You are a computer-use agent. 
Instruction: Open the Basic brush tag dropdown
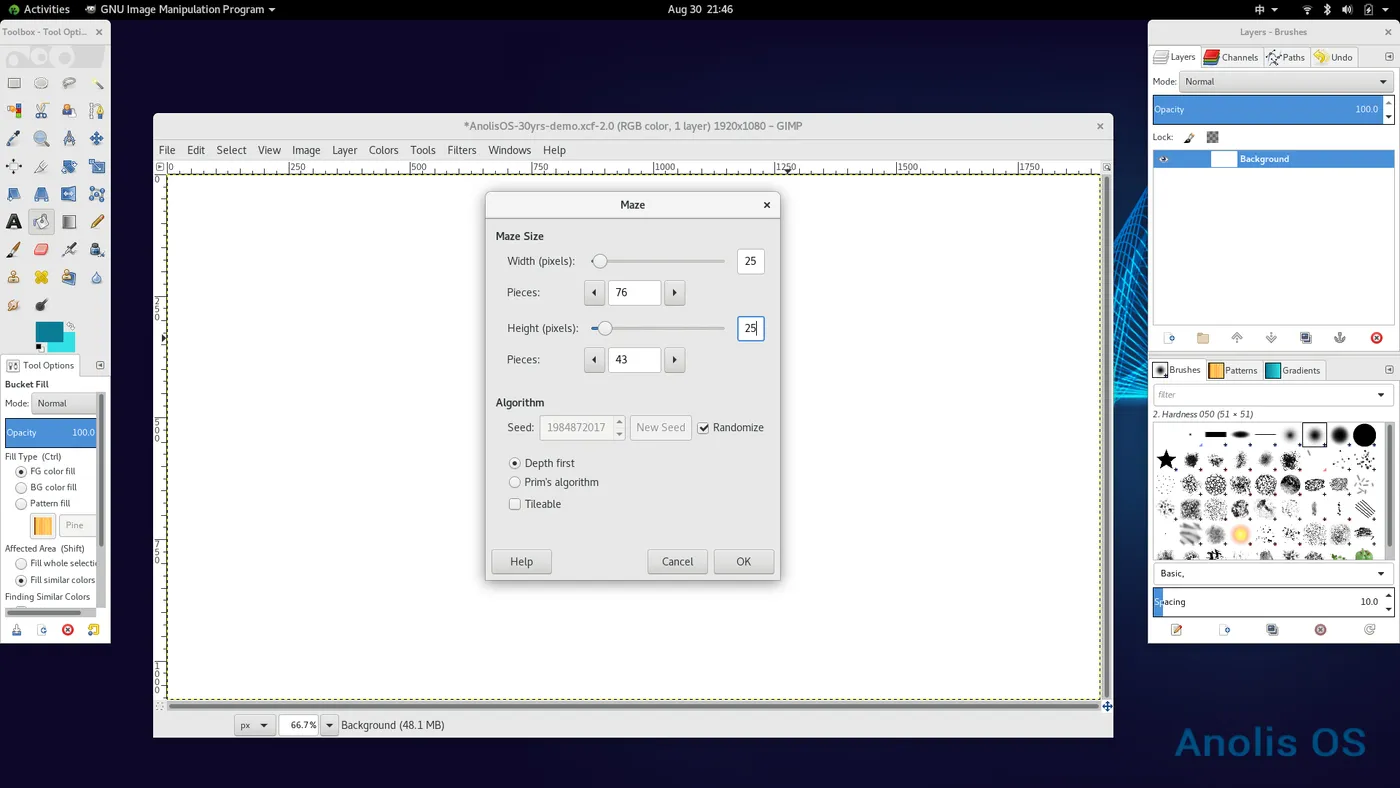click(1272, 574)
